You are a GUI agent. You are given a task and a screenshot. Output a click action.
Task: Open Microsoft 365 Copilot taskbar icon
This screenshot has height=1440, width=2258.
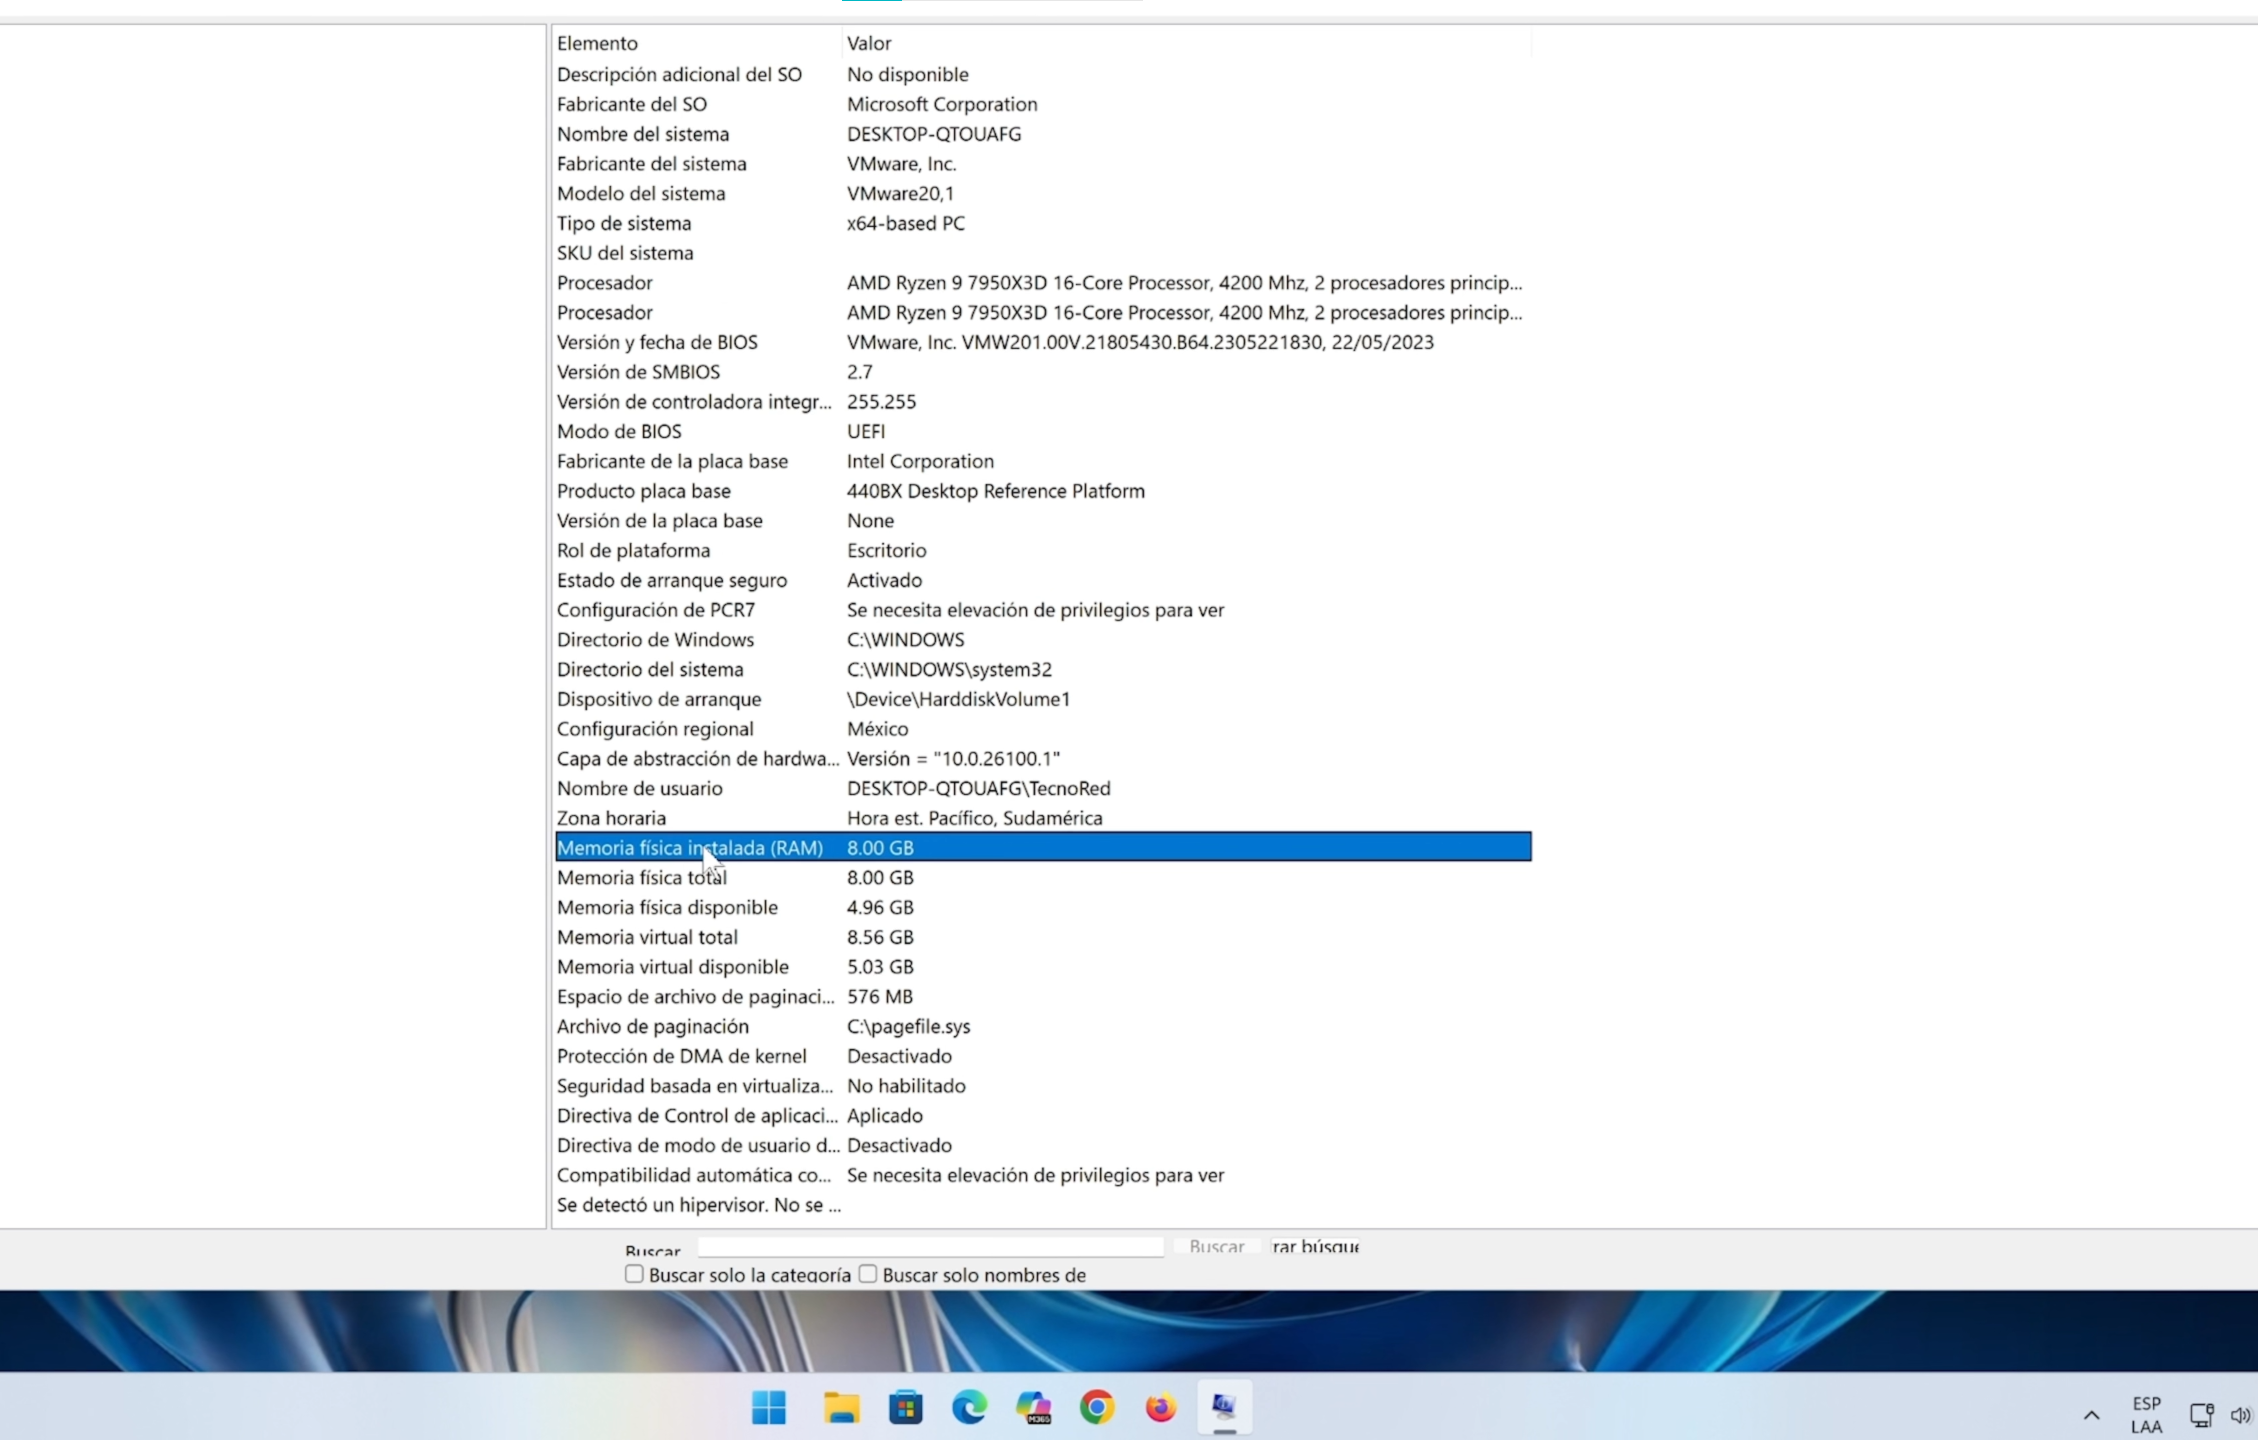pyautogui.click(x=1033, y=1407)
